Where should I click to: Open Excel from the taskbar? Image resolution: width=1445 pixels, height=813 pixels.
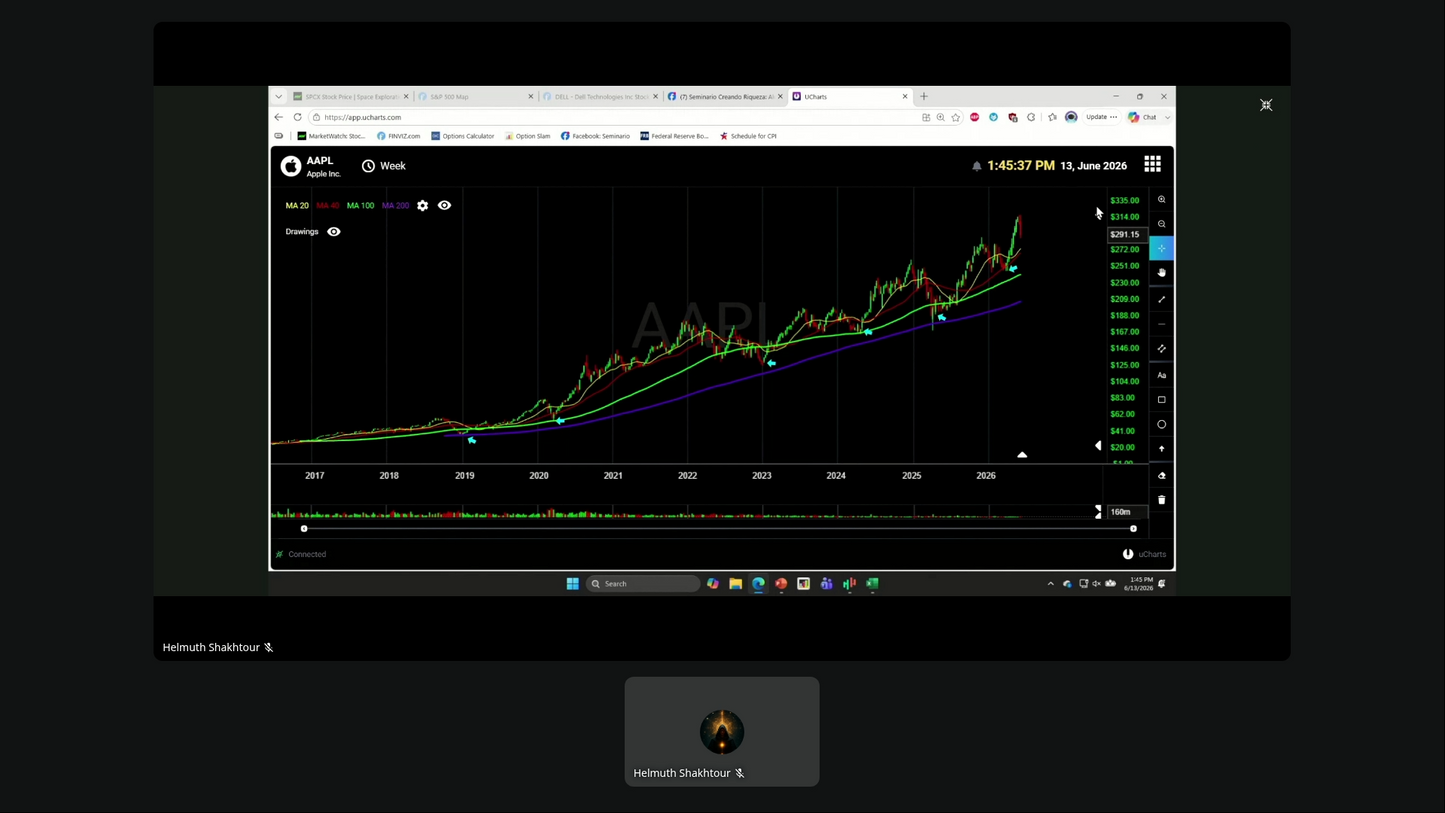872,584
